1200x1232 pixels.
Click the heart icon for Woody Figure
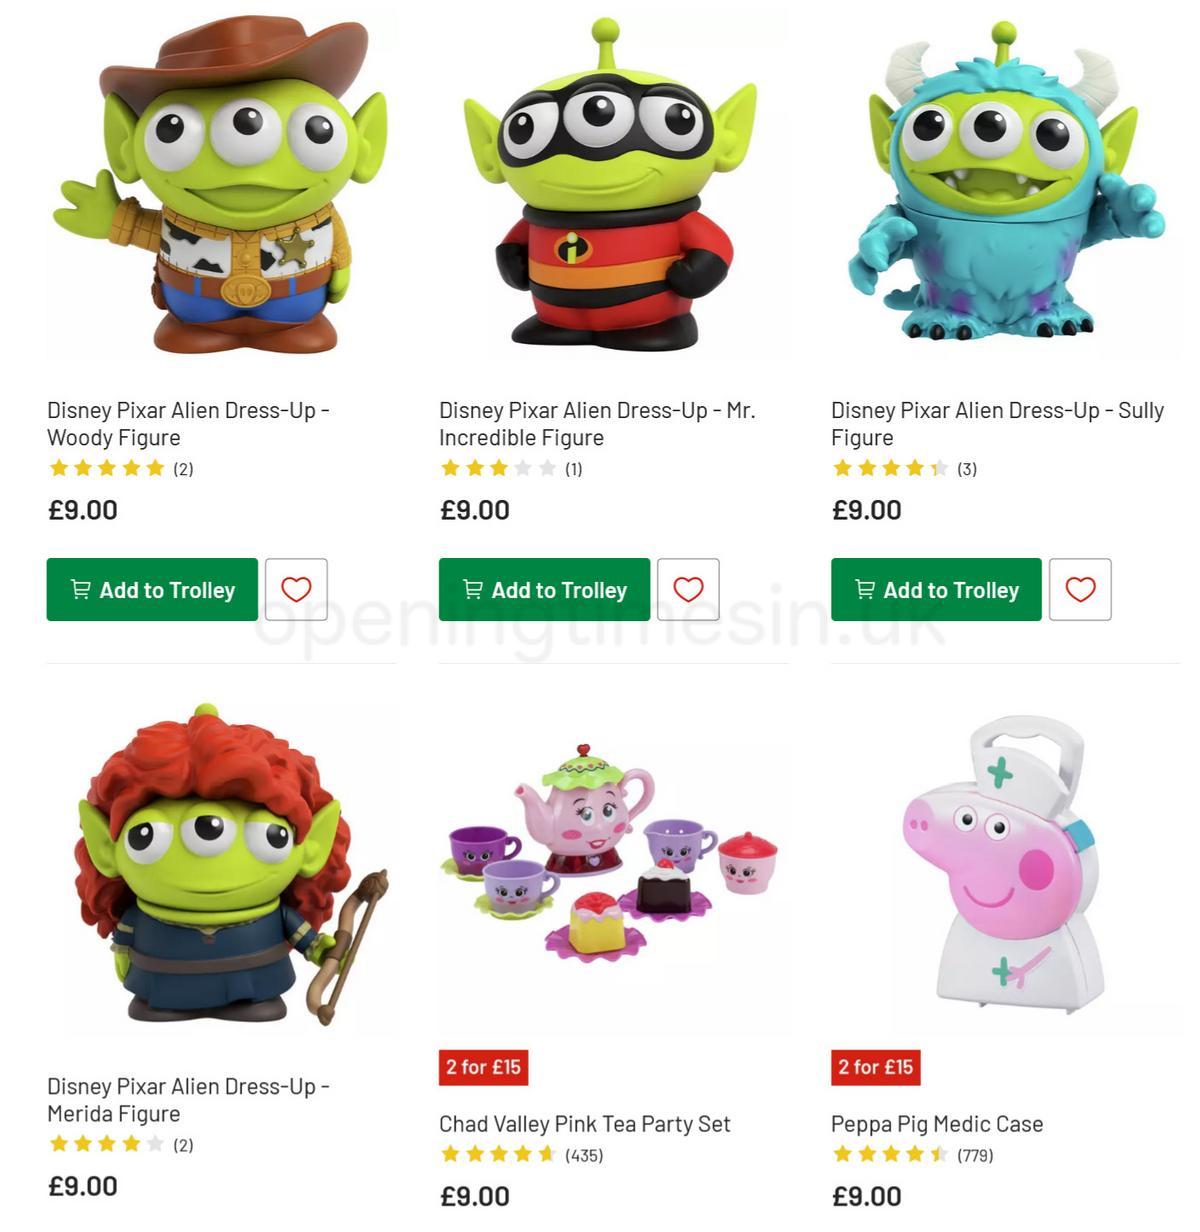pyautogui.click(x=296, y=589)
